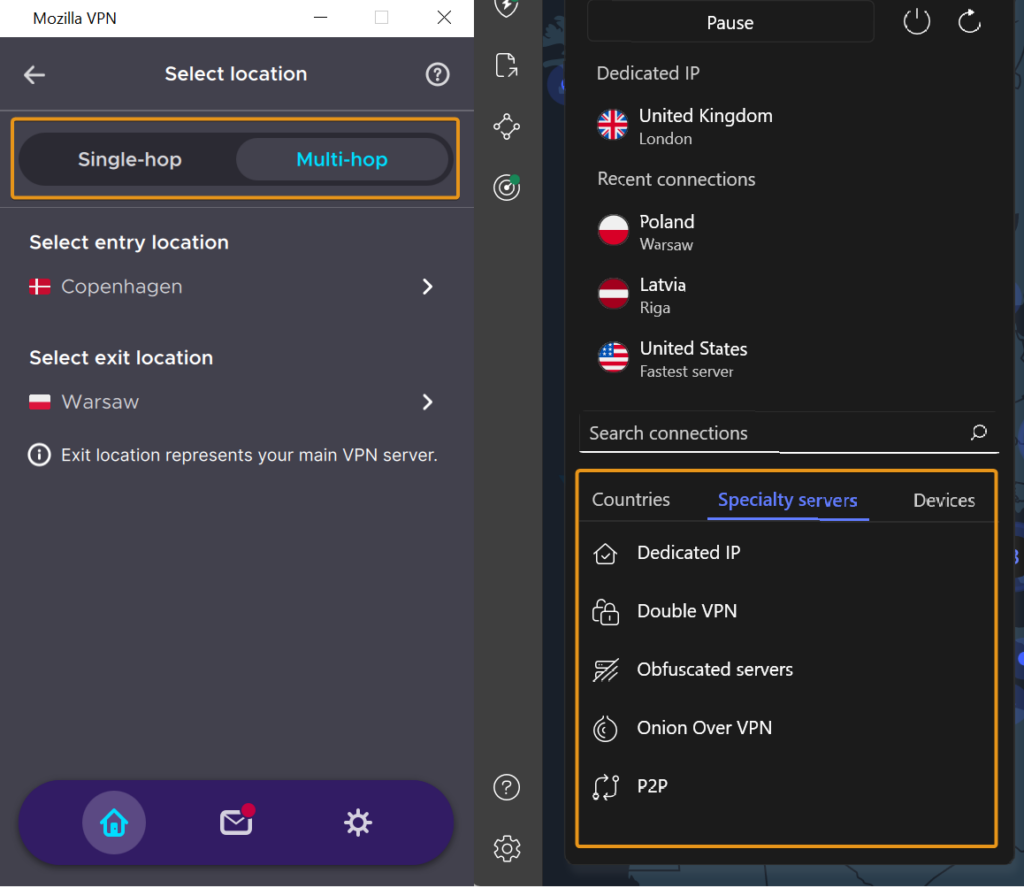Open Mozilla VPN settings gear in bottom bar

coord(358,823)
